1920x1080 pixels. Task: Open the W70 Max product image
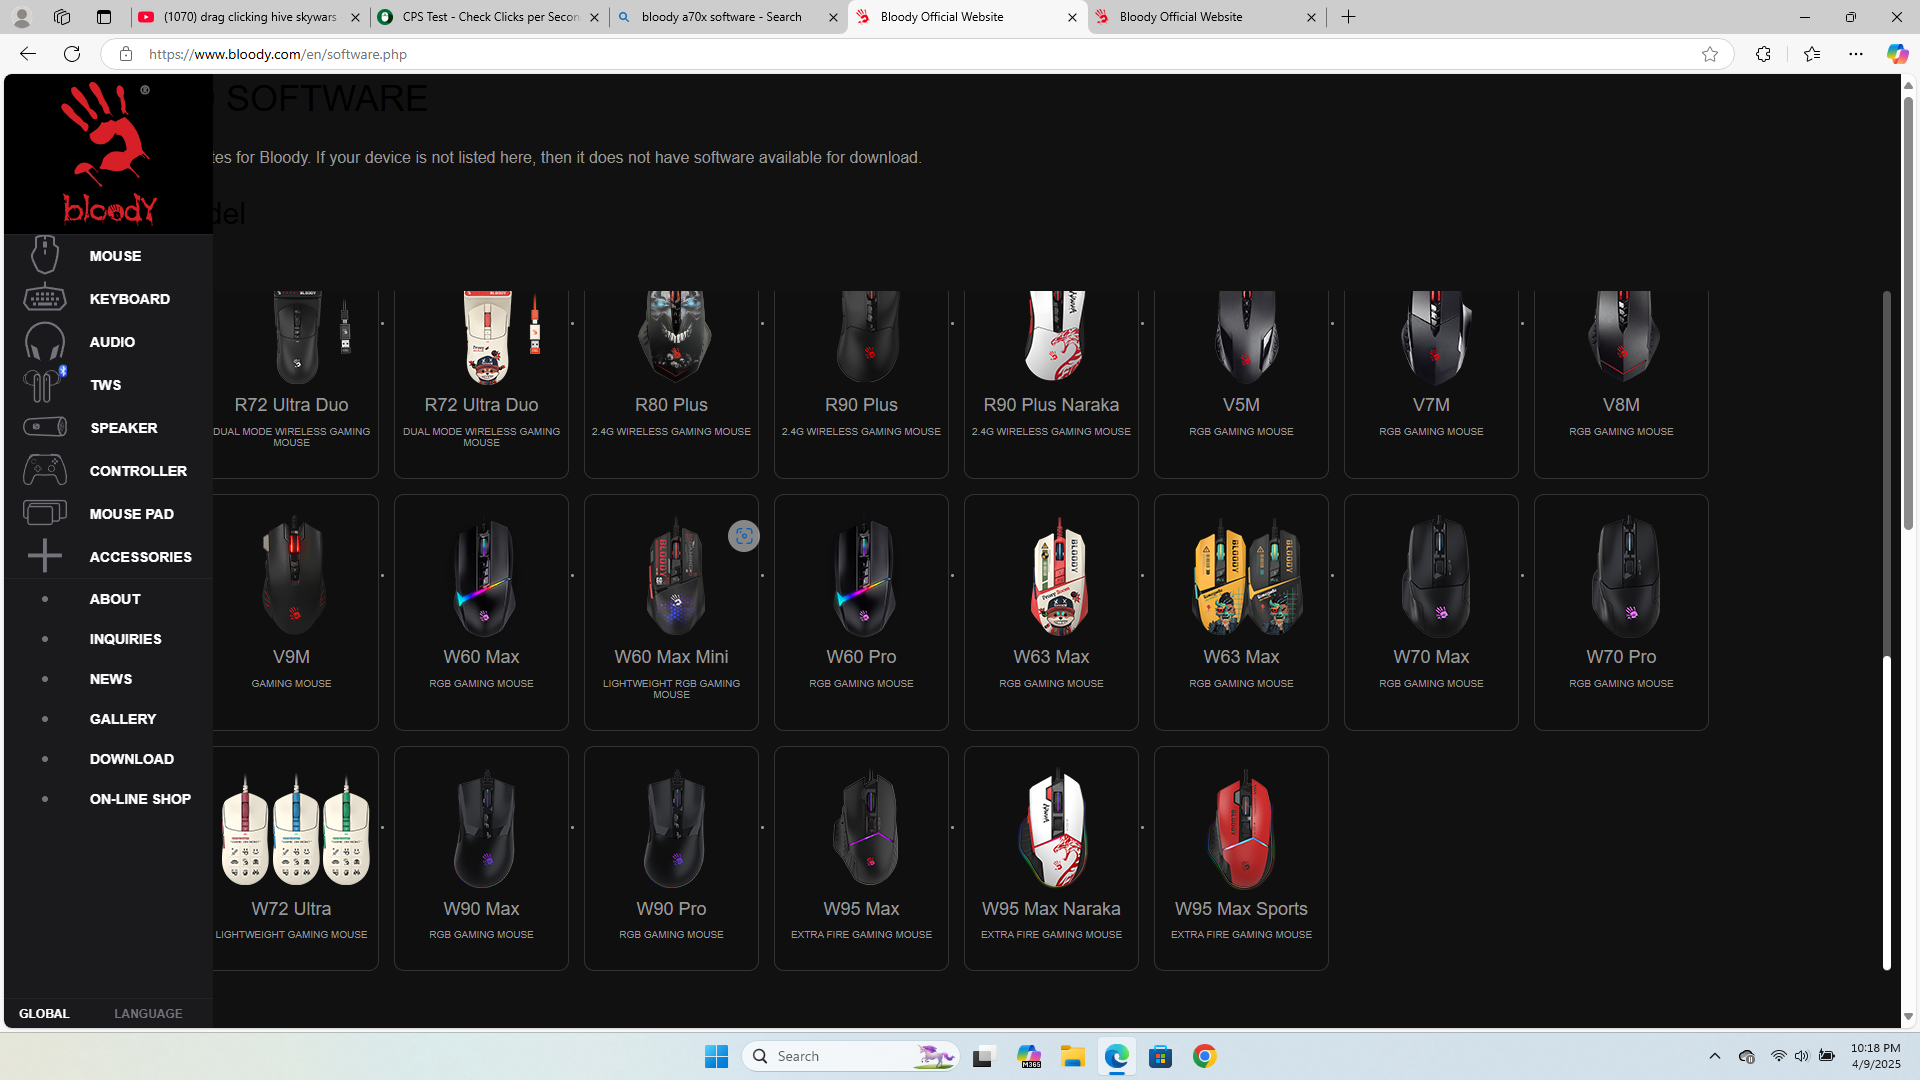tap(1436, 577)
